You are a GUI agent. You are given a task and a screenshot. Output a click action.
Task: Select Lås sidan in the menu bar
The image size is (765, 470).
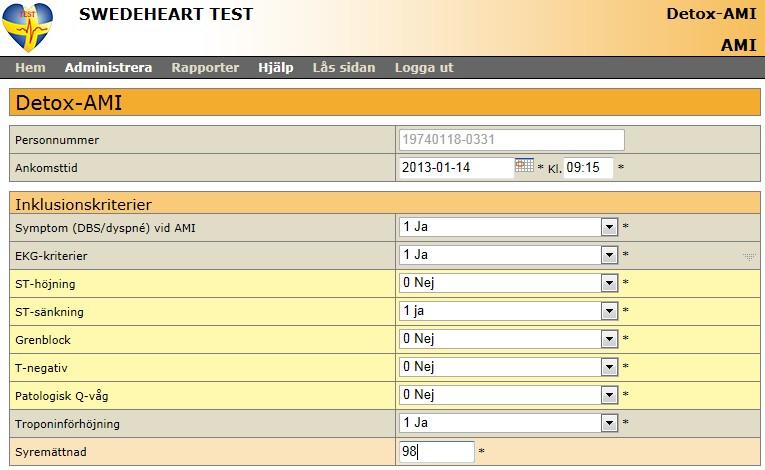pyautogui.click(x=344, y=67)
